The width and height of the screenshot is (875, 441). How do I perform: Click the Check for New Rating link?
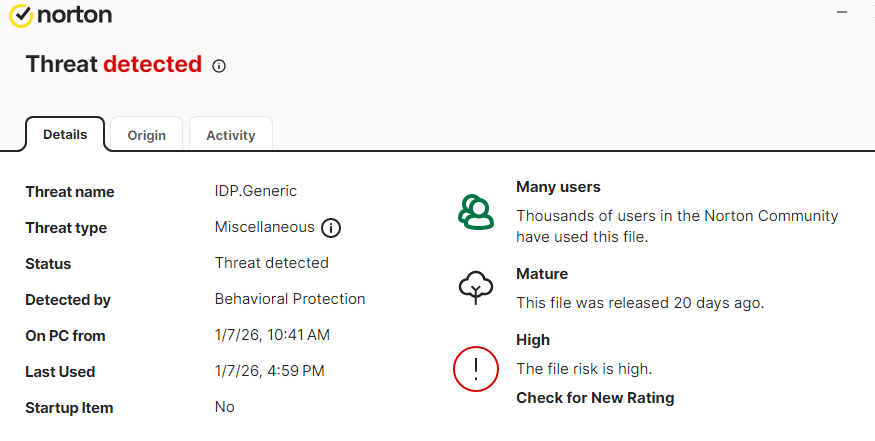(594, 398)
